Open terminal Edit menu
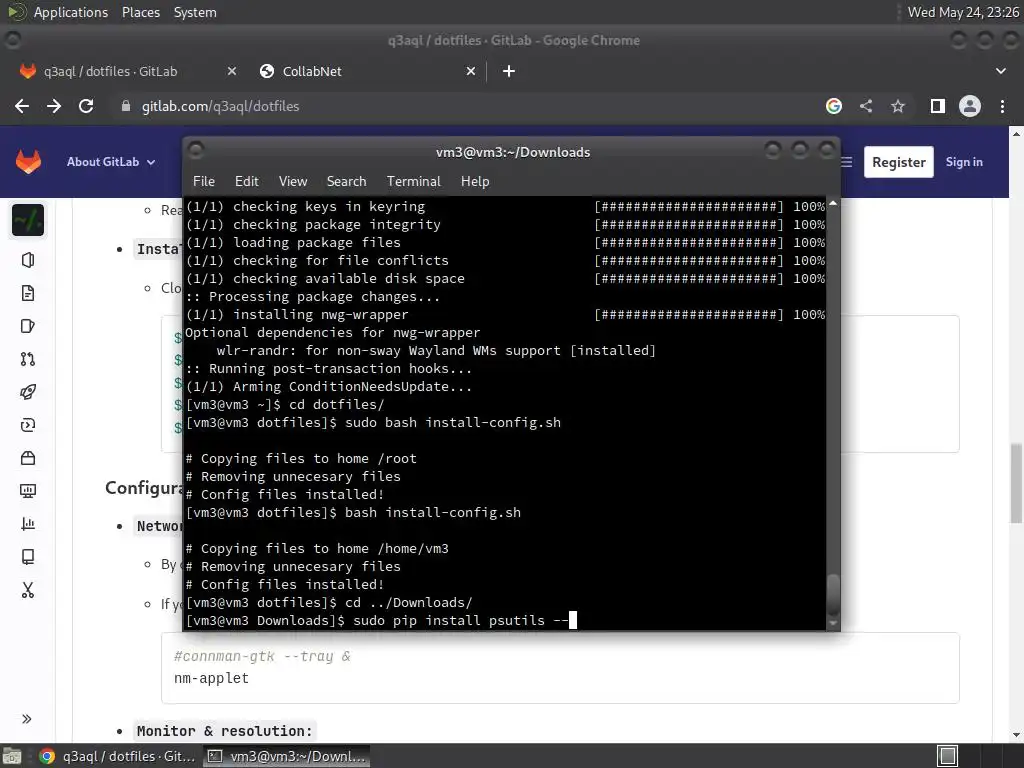The height and width of the screenshot is (768, 1024). tap(247, 182)
